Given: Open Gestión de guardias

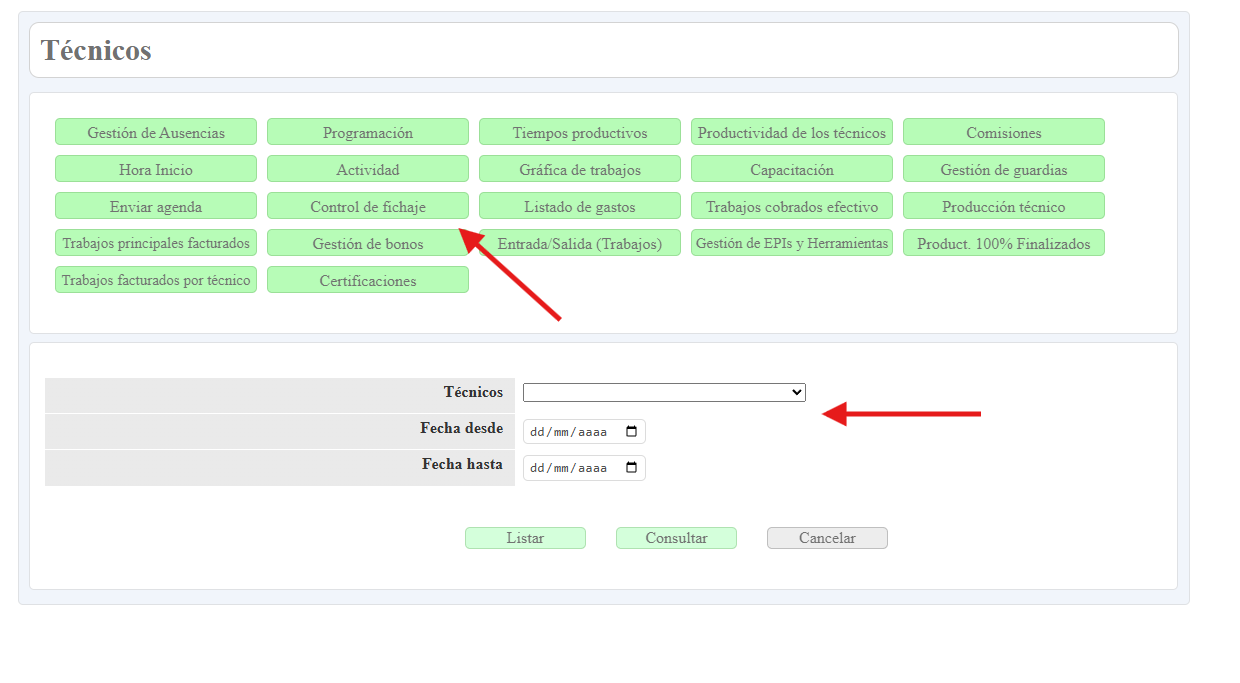Looking at the screenshot, I should click(x=1004, y=169).
